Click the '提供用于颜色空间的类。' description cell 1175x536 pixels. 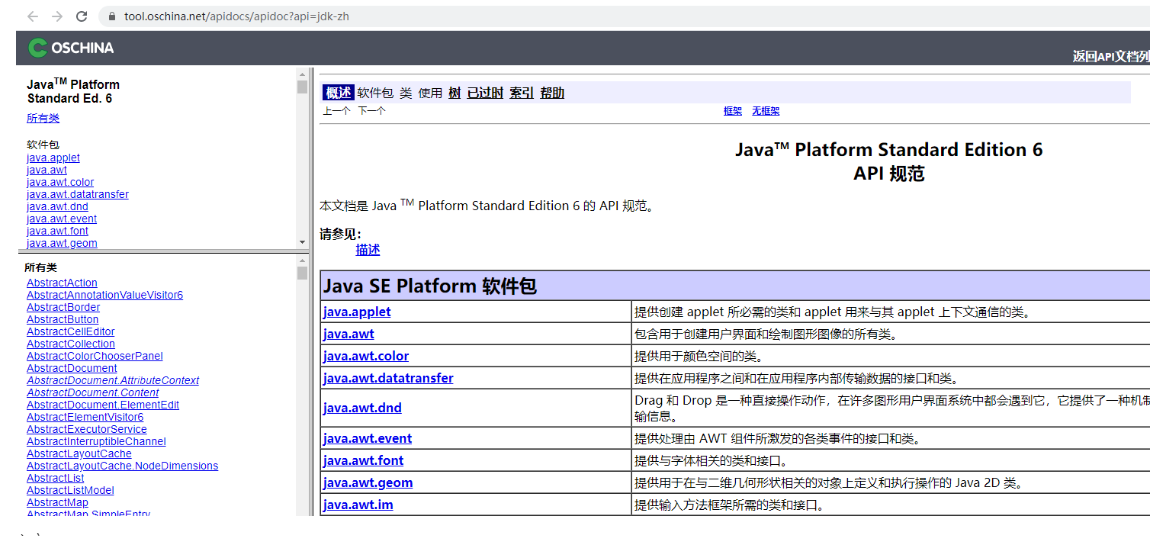[x=892, y=356]
